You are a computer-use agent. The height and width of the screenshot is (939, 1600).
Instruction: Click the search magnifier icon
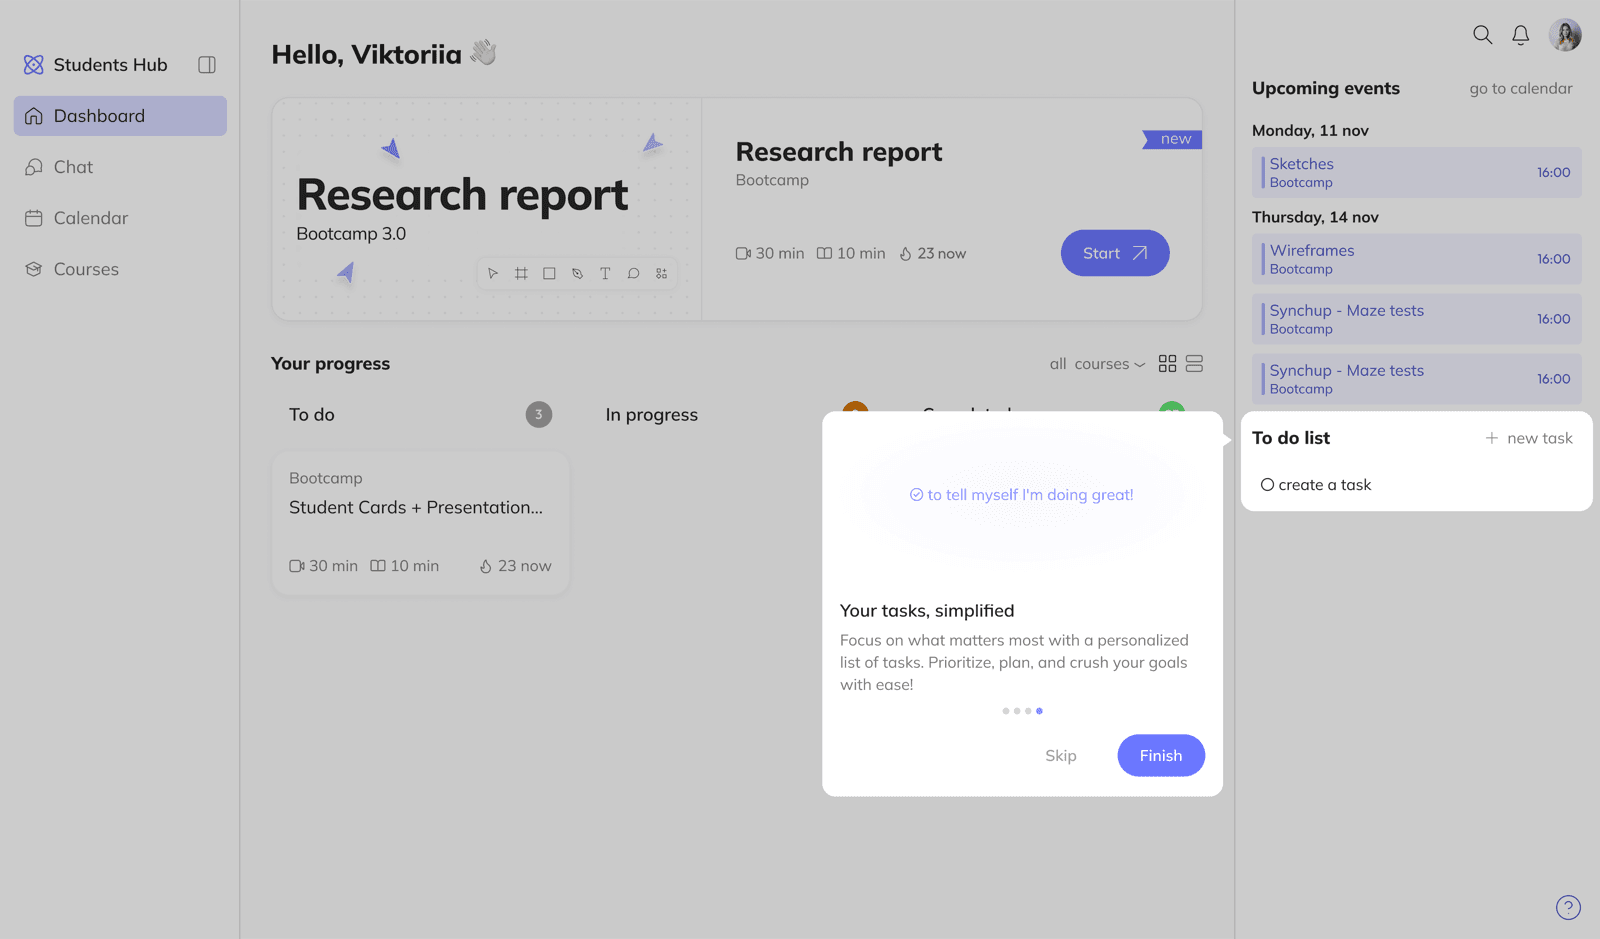pos(1482,35)
